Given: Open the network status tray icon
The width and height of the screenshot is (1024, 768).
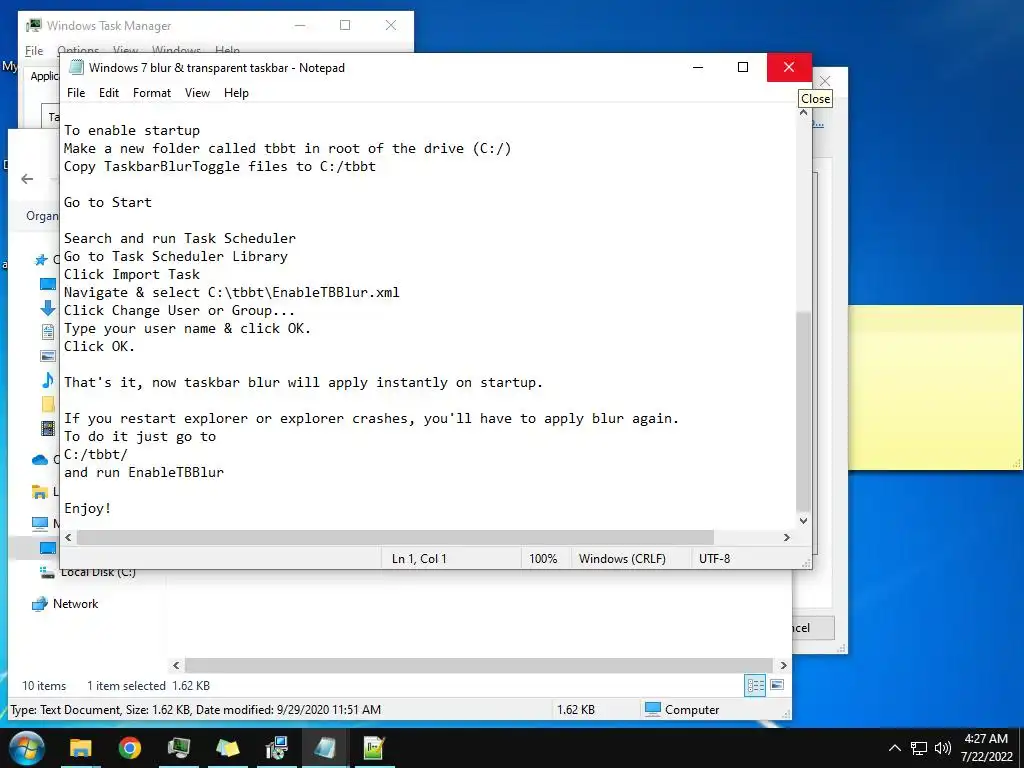Looking at the screenshot, I should coord(919,748).
